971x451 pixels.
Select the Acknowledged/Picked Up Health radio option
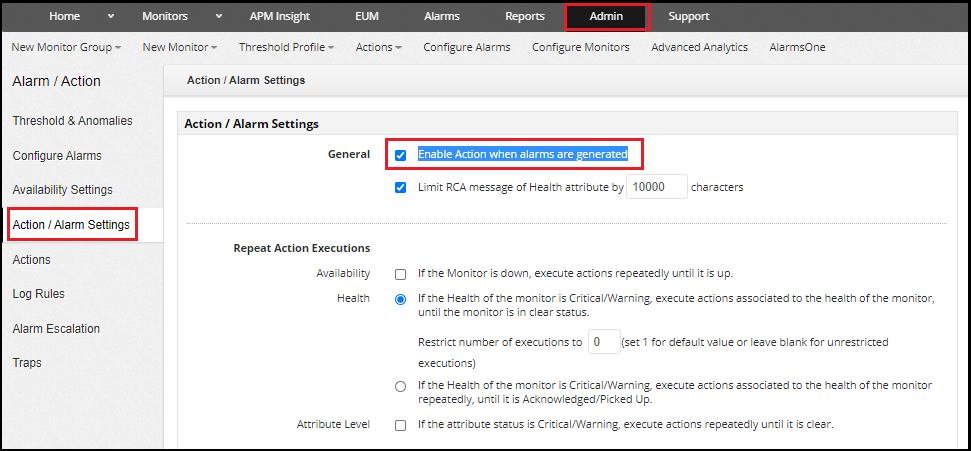pos(400,386)
